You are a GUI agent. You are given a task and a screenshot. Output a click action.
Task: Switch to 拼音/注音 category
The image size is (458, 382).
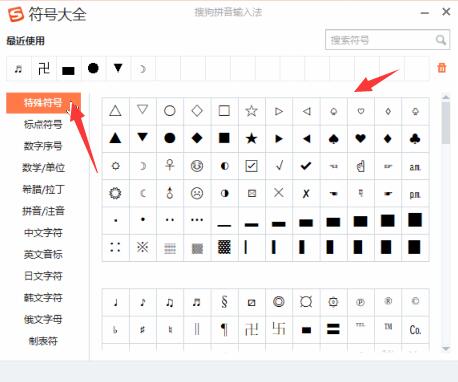pos(43,211)
